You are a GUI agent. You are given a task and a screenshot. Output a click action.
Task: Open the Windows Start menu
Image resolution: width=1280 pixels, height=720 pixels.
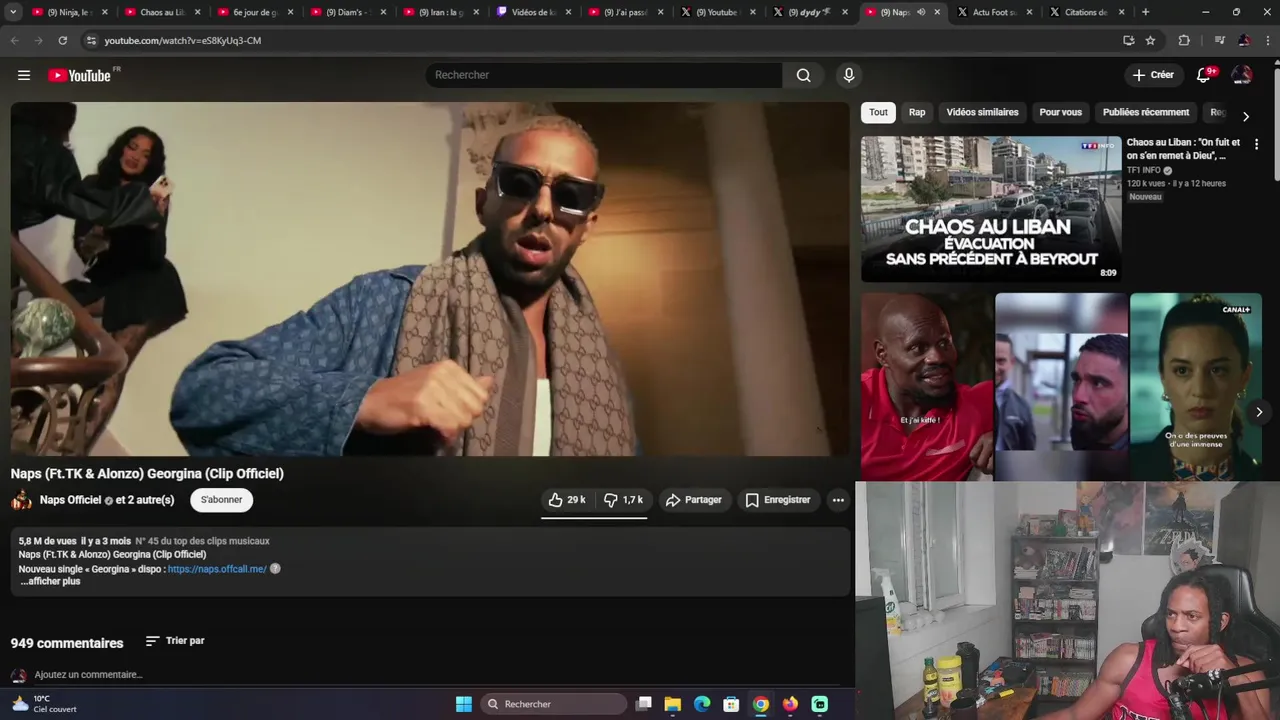point(464,704)
